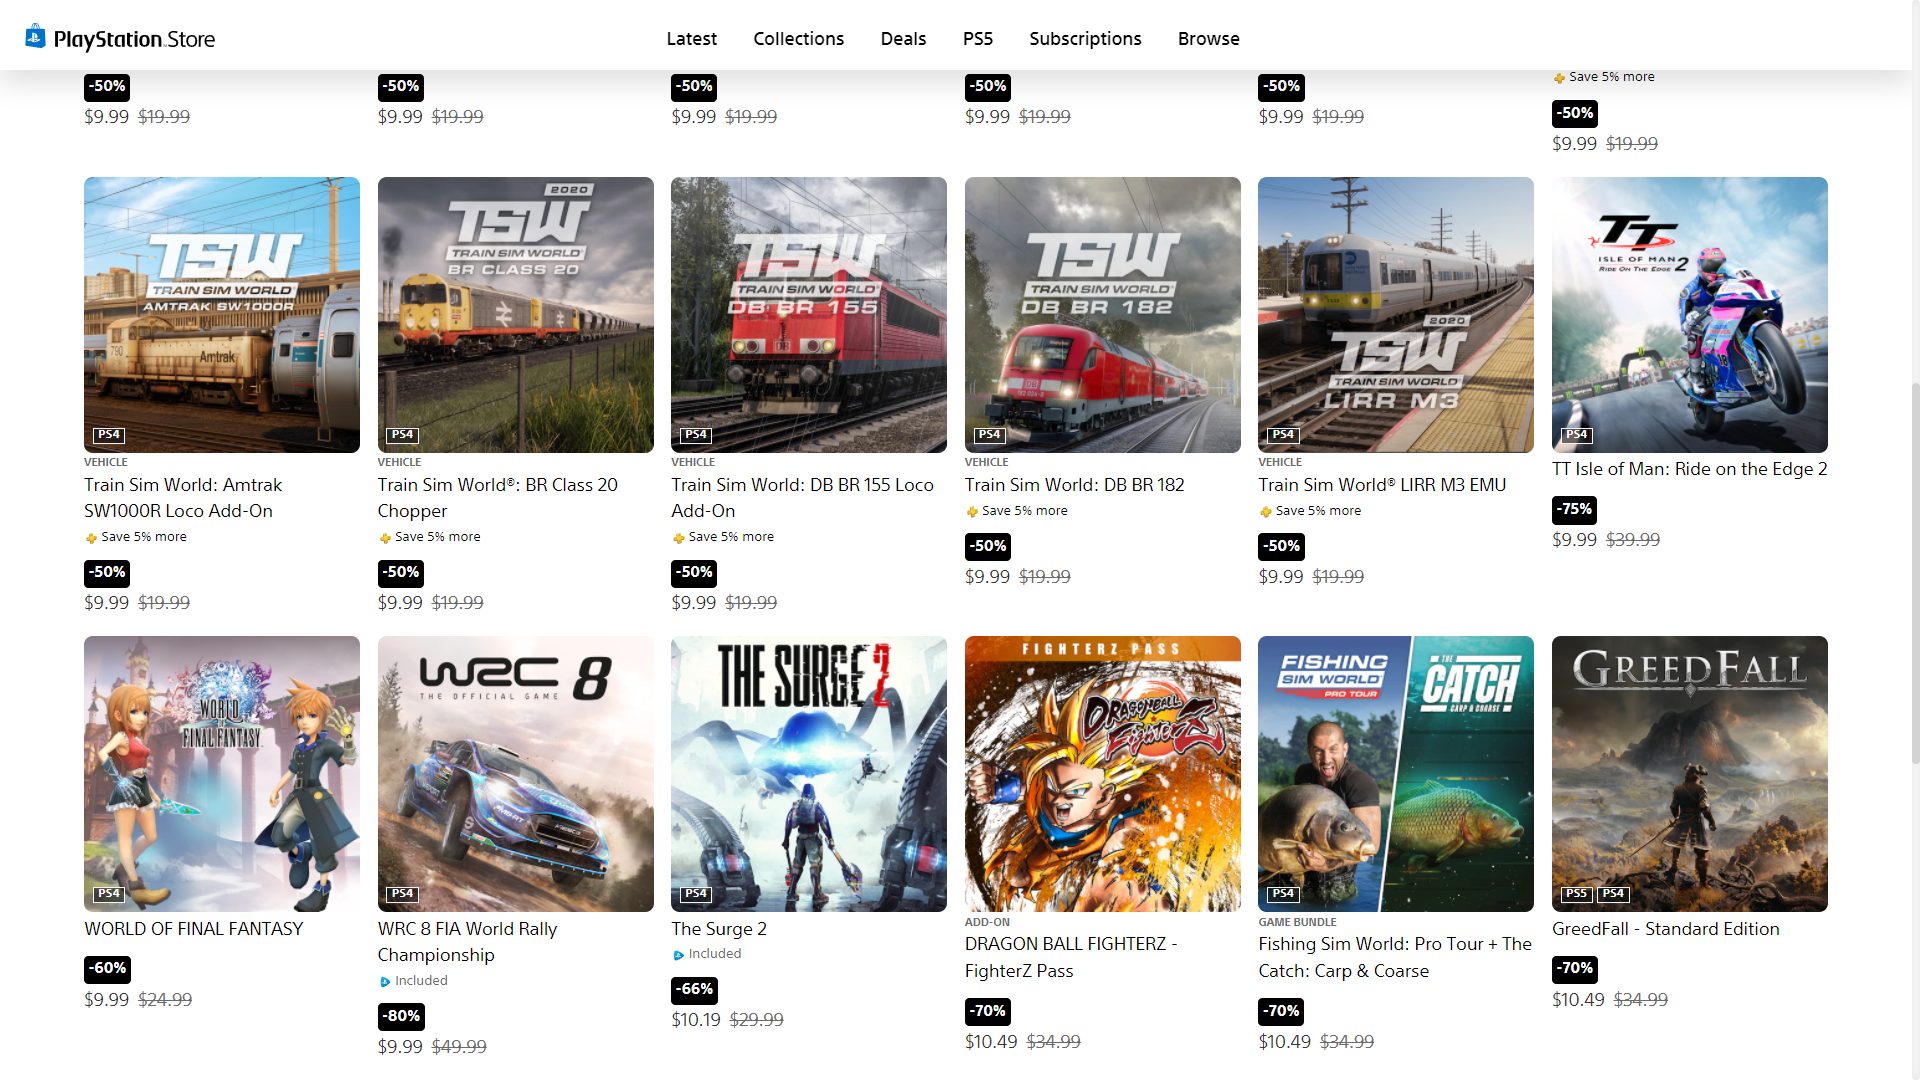This screenshot has width=1920, height=1080.
Task: Click the PS Plus icon under Amtrak SW1000R
Action: point(91,538)
